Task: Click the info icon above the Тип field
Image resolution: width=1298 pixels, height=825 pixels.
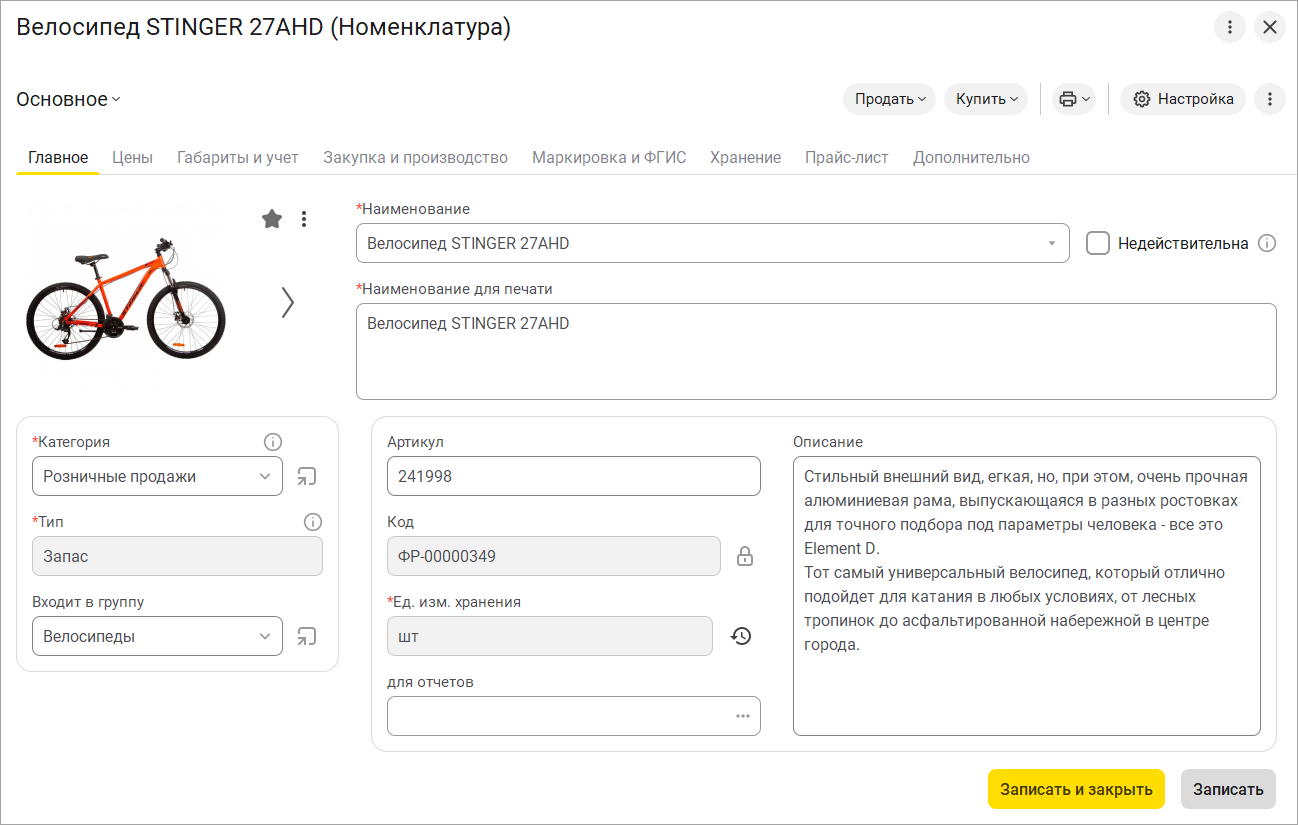Action: (x=312, y=522)
